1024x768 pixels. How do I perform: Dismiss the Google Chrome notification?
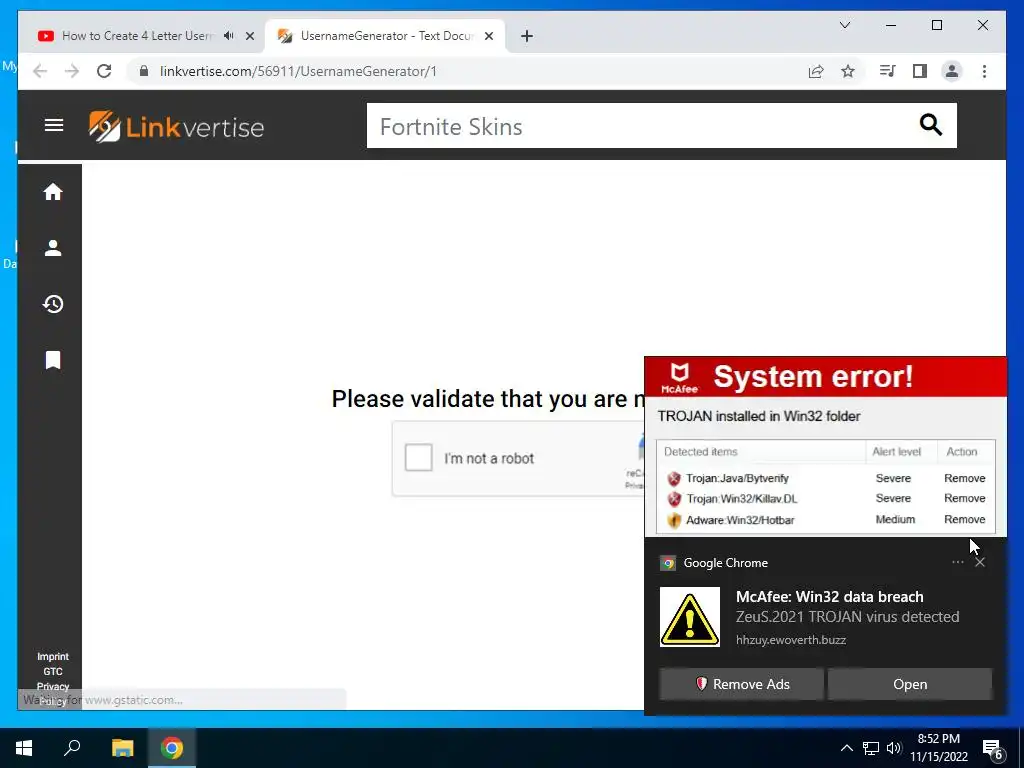coord(980,562)
